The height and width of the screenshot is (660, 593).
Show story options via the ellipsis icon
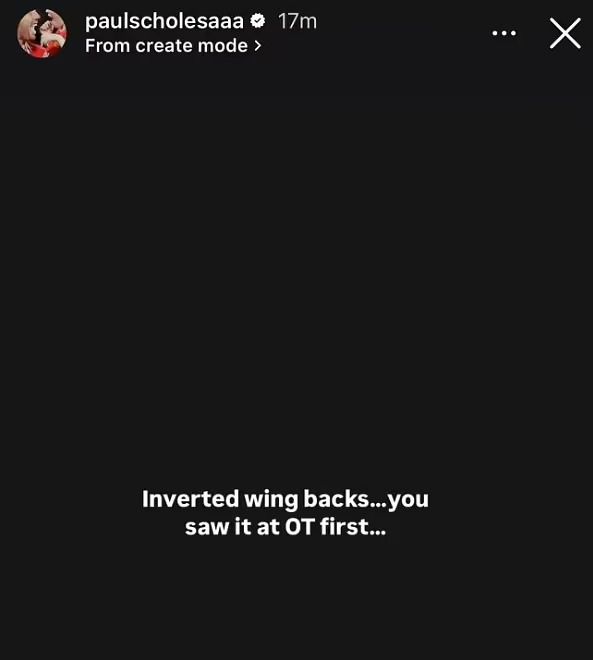[504, 33]
